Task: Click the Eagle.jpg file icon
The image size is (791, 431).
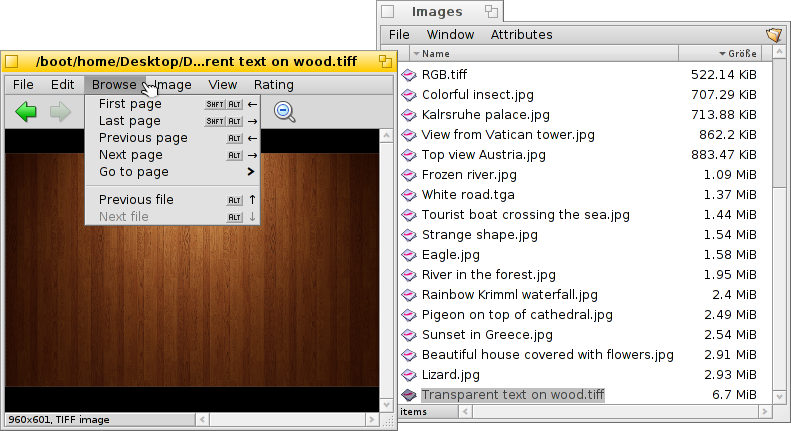Action: (x=408, y=255)
